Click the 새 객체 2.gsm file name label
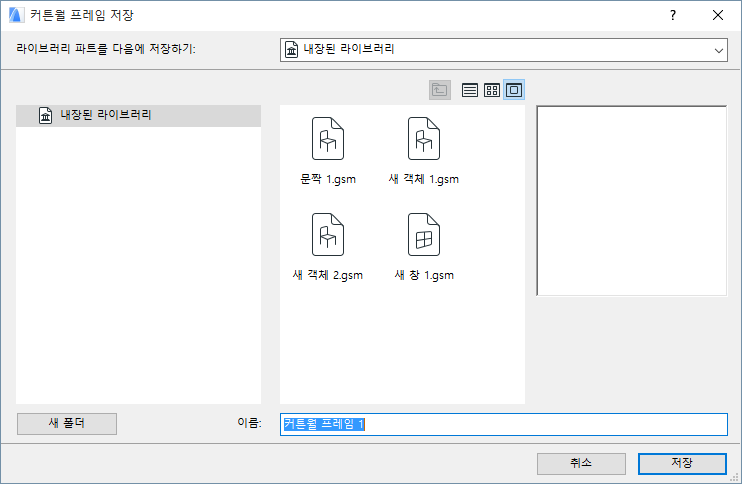 328,275
